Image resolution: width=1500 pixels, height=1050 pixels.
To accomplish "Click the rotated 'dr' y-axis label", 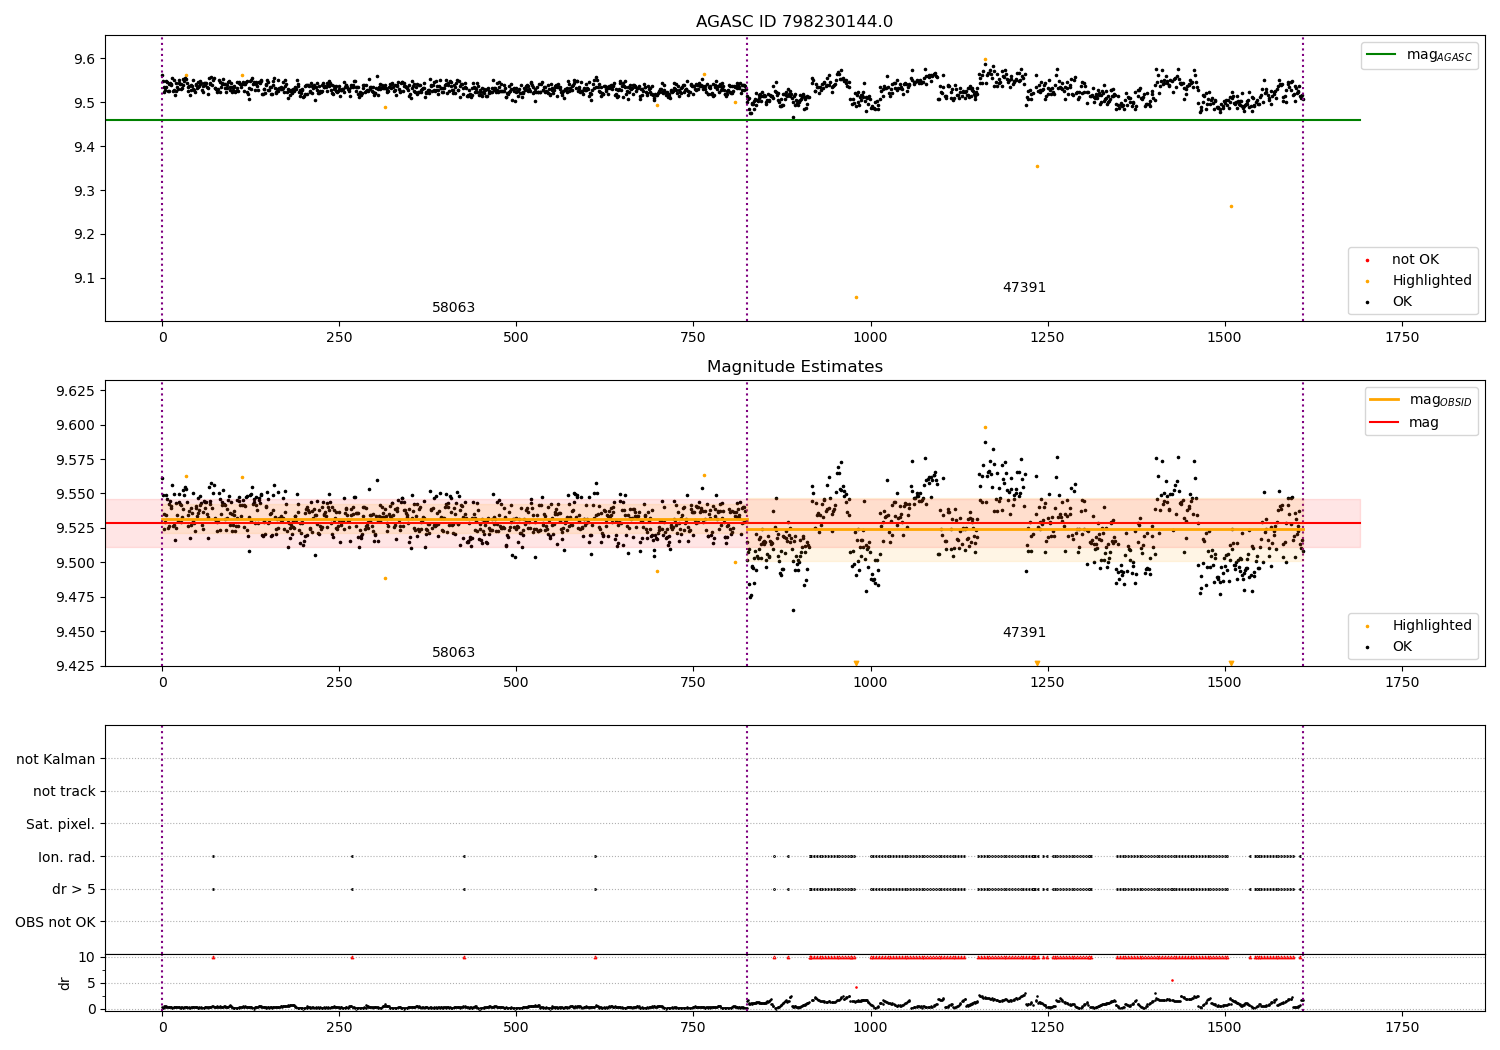I will tap(65, 984).
